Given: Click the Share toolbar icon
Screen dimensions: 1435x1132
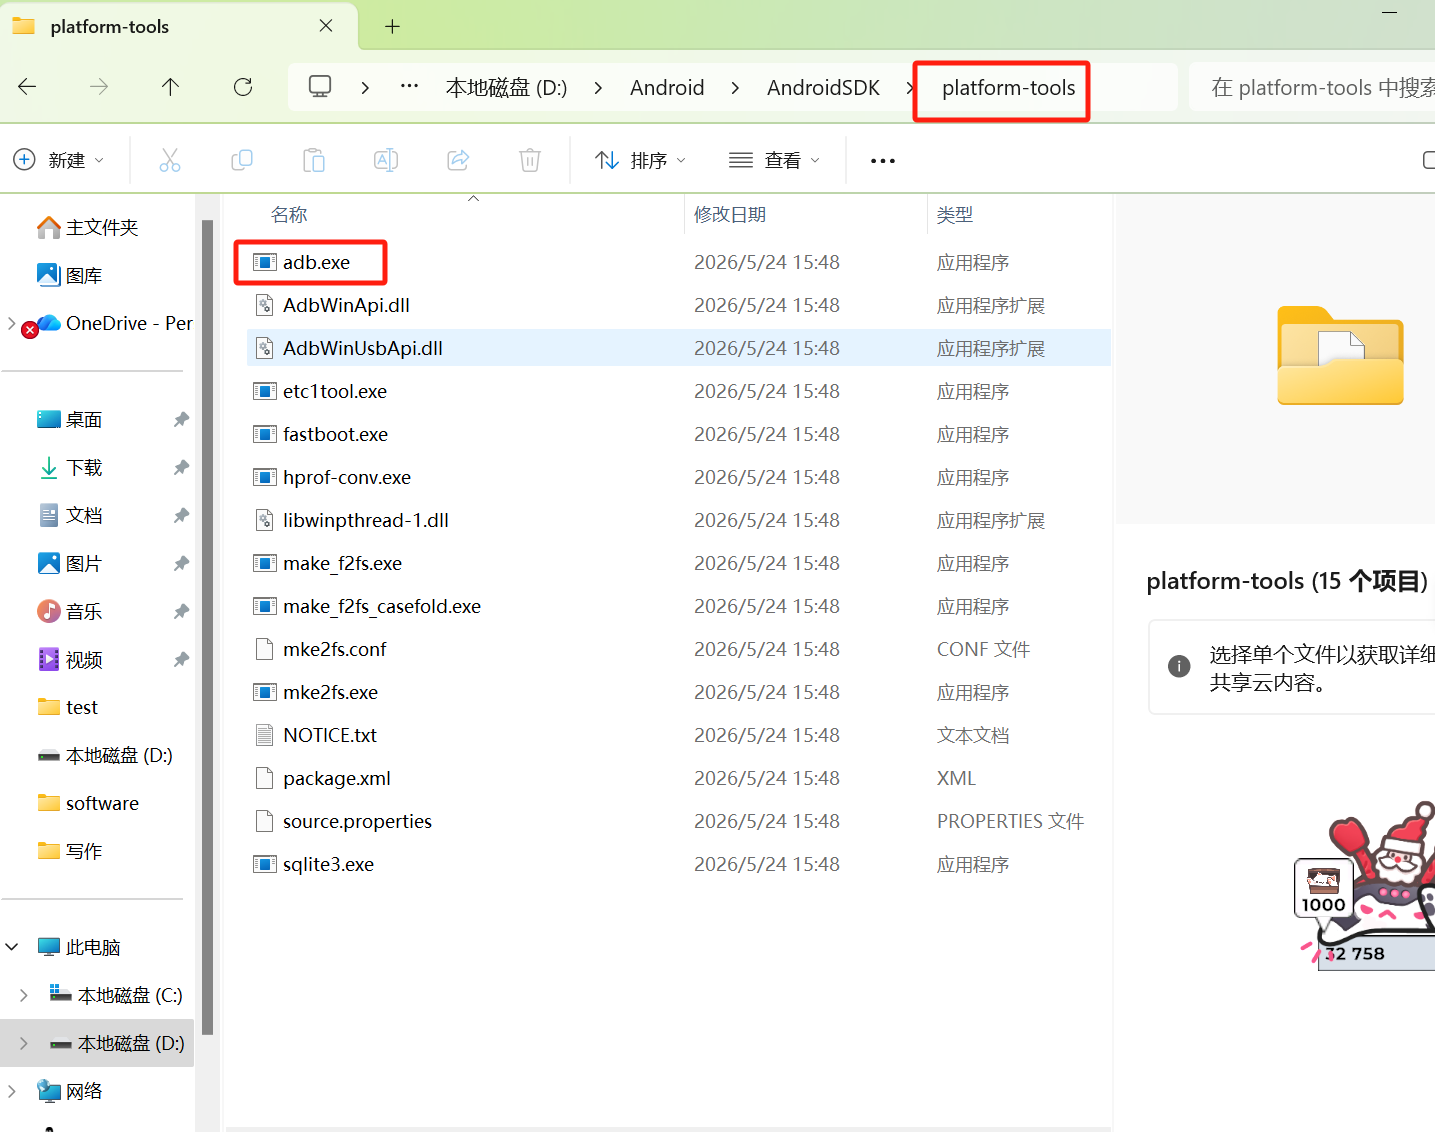Looking at the screenshot, I should click(x=458, y=160).
